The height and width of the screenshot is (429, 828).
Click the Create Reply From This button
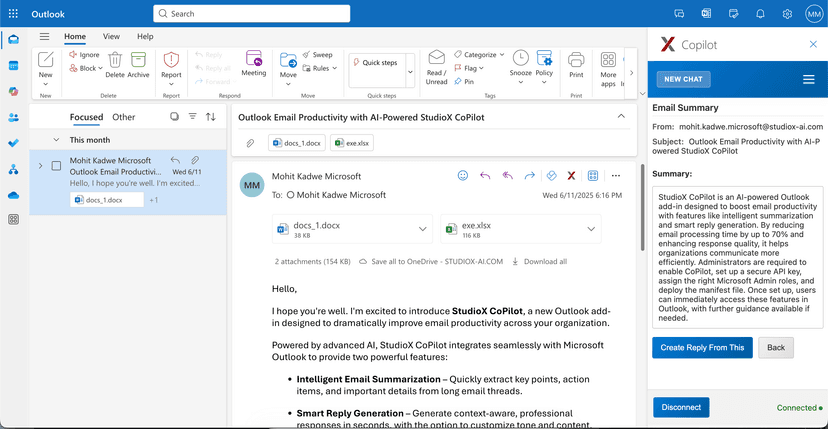click(702, 347)
